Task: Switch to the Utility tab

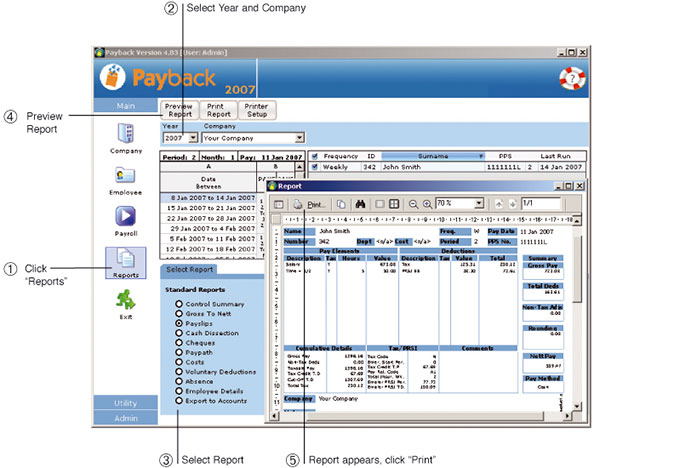Action: tap(125, 403)
